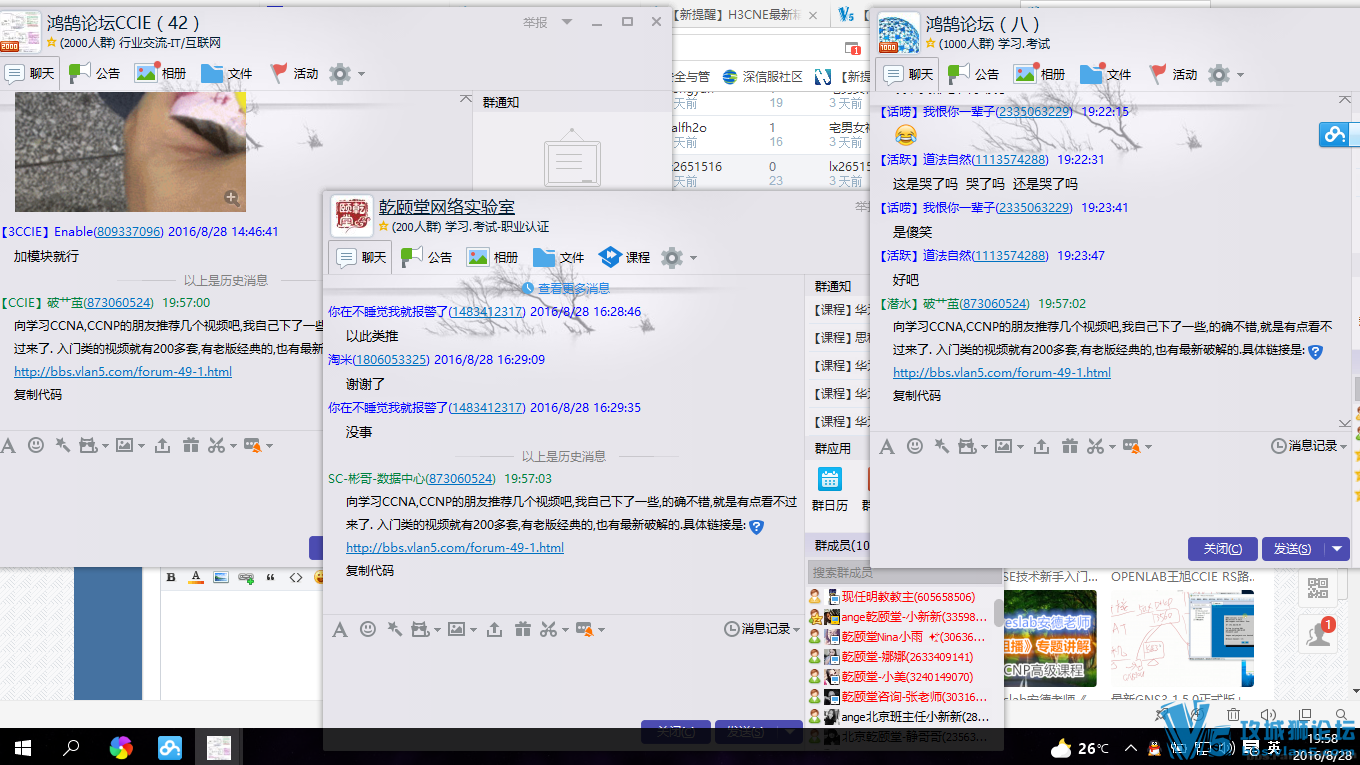Show hidden tray icons chevron
The image size is (1360, 765).
(x=1130, y=748)
